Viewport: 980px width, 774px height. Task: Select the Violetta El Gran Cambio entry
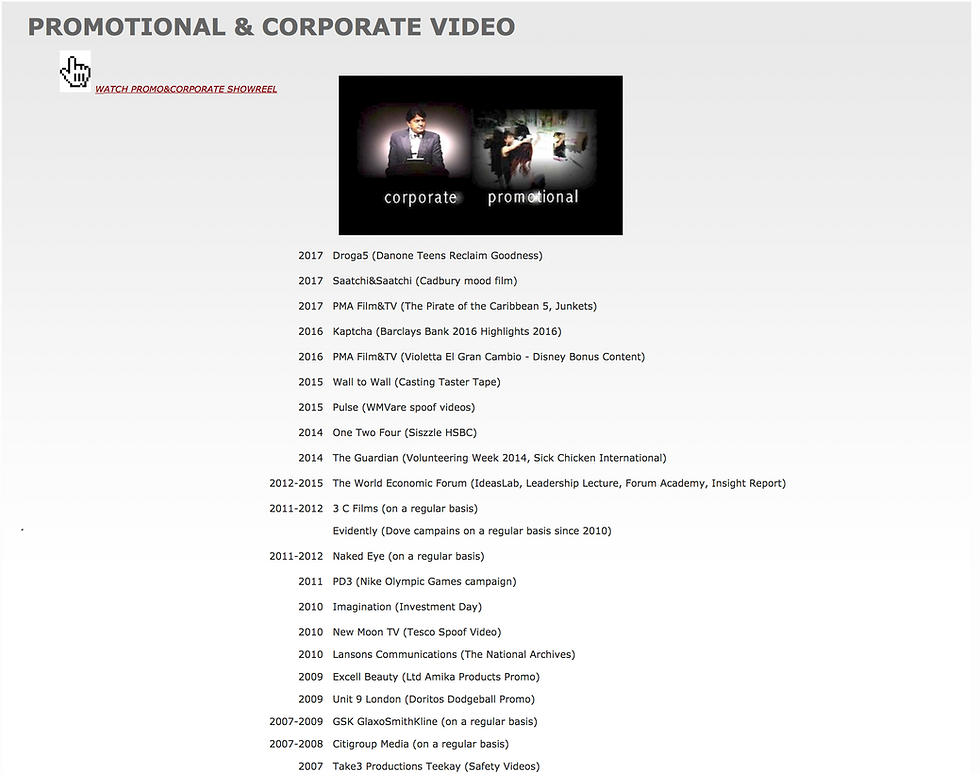coord(489,357)
